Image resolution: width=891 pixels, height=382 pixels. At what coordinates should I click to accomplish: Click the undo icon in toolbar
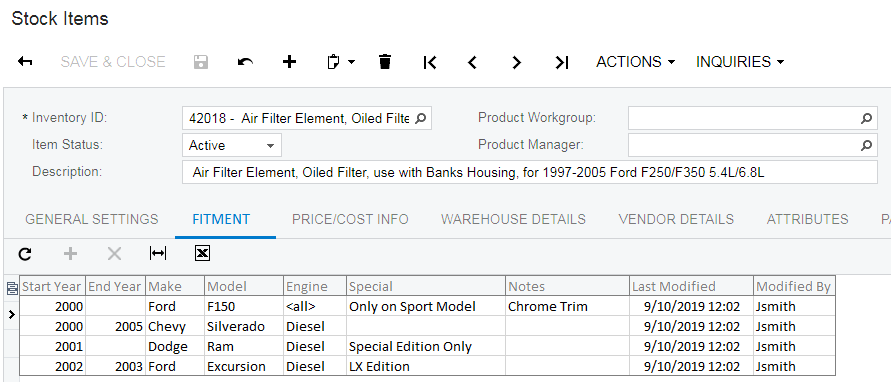point(245,61)
